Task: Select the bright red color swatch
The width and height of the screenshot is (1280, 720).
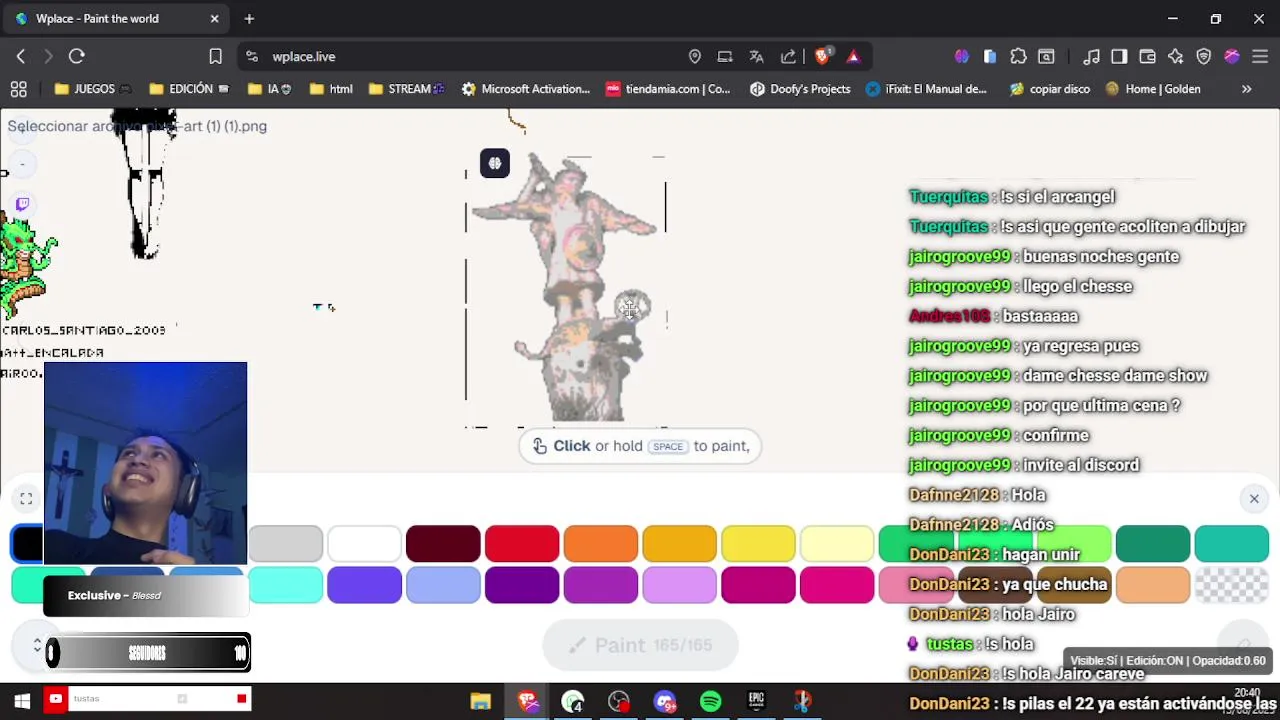Action: coord(522,544)
